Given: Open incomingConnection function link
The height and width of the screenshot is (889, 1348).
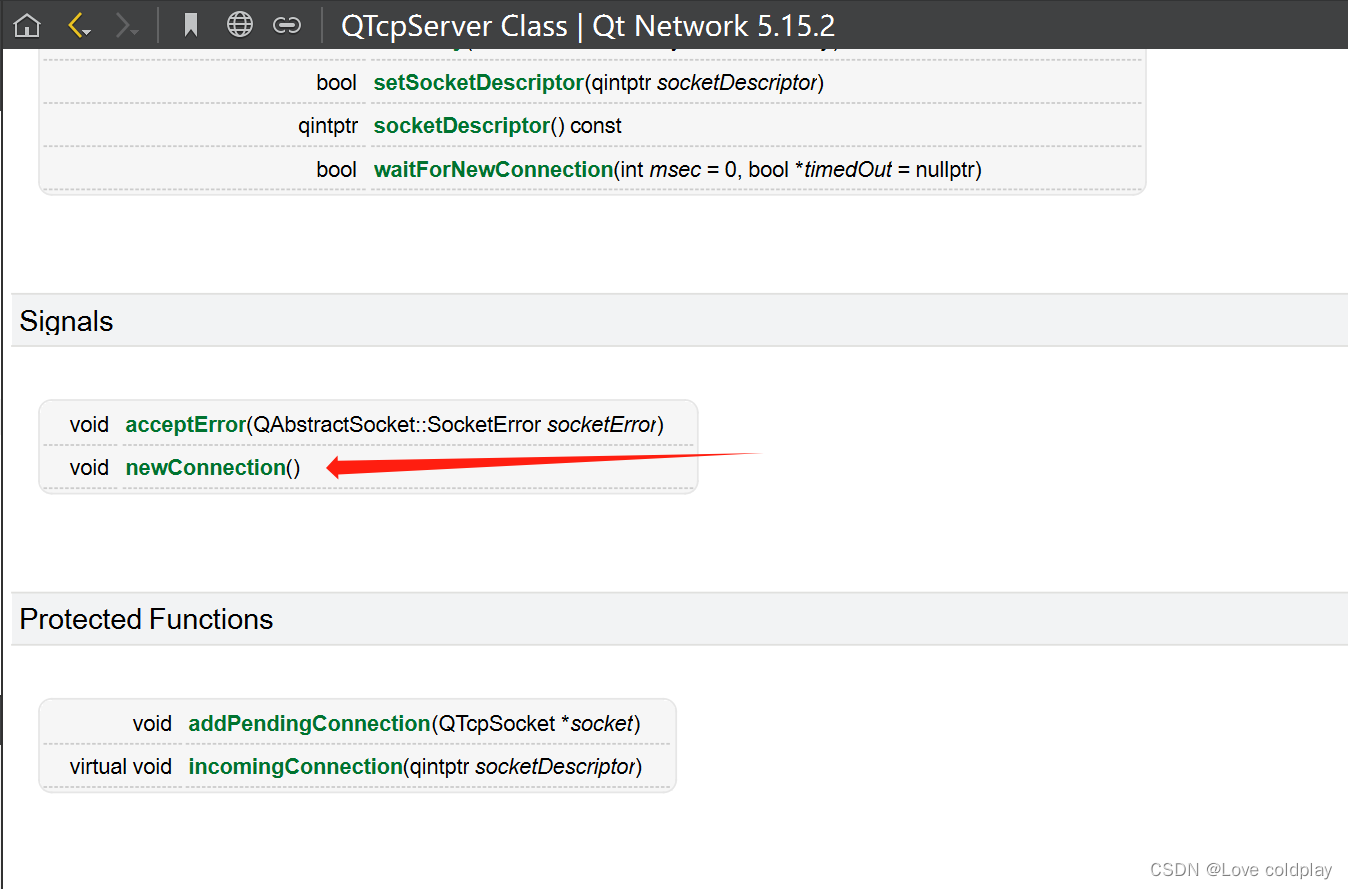Looking at the screenshot, I should click(295, 767).
